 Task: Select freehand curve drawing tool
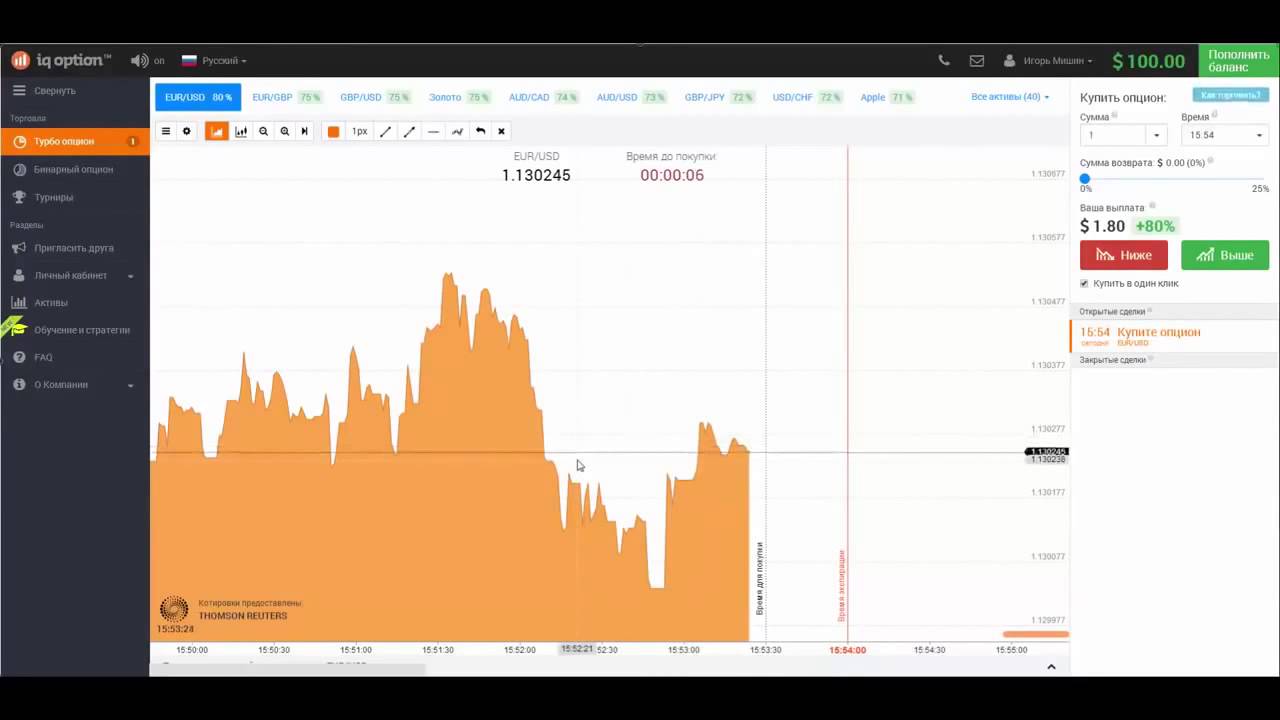coord(457,131)
